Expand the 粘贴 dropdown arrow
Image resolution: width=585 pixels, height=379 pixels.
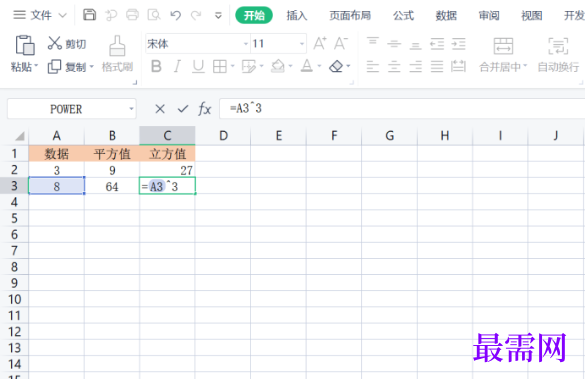pos(36,66)
